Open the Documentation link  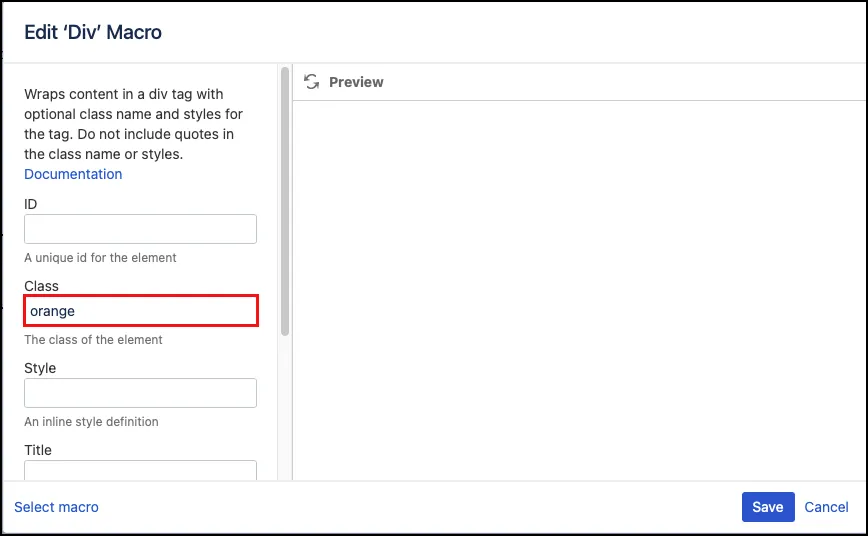pos(73,174)
